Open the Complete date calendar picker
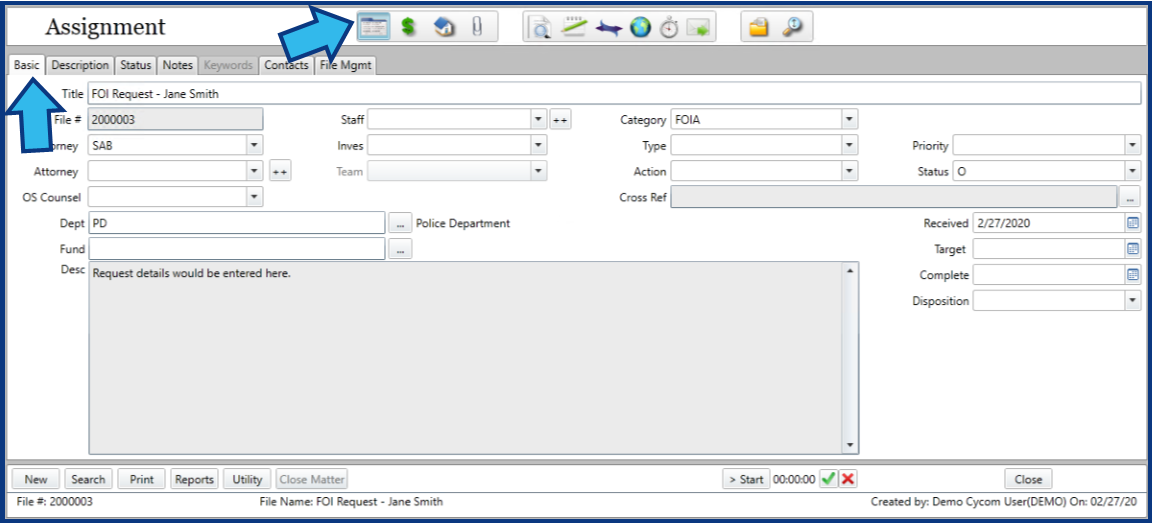The image size is (1153, 524). 1132,275
